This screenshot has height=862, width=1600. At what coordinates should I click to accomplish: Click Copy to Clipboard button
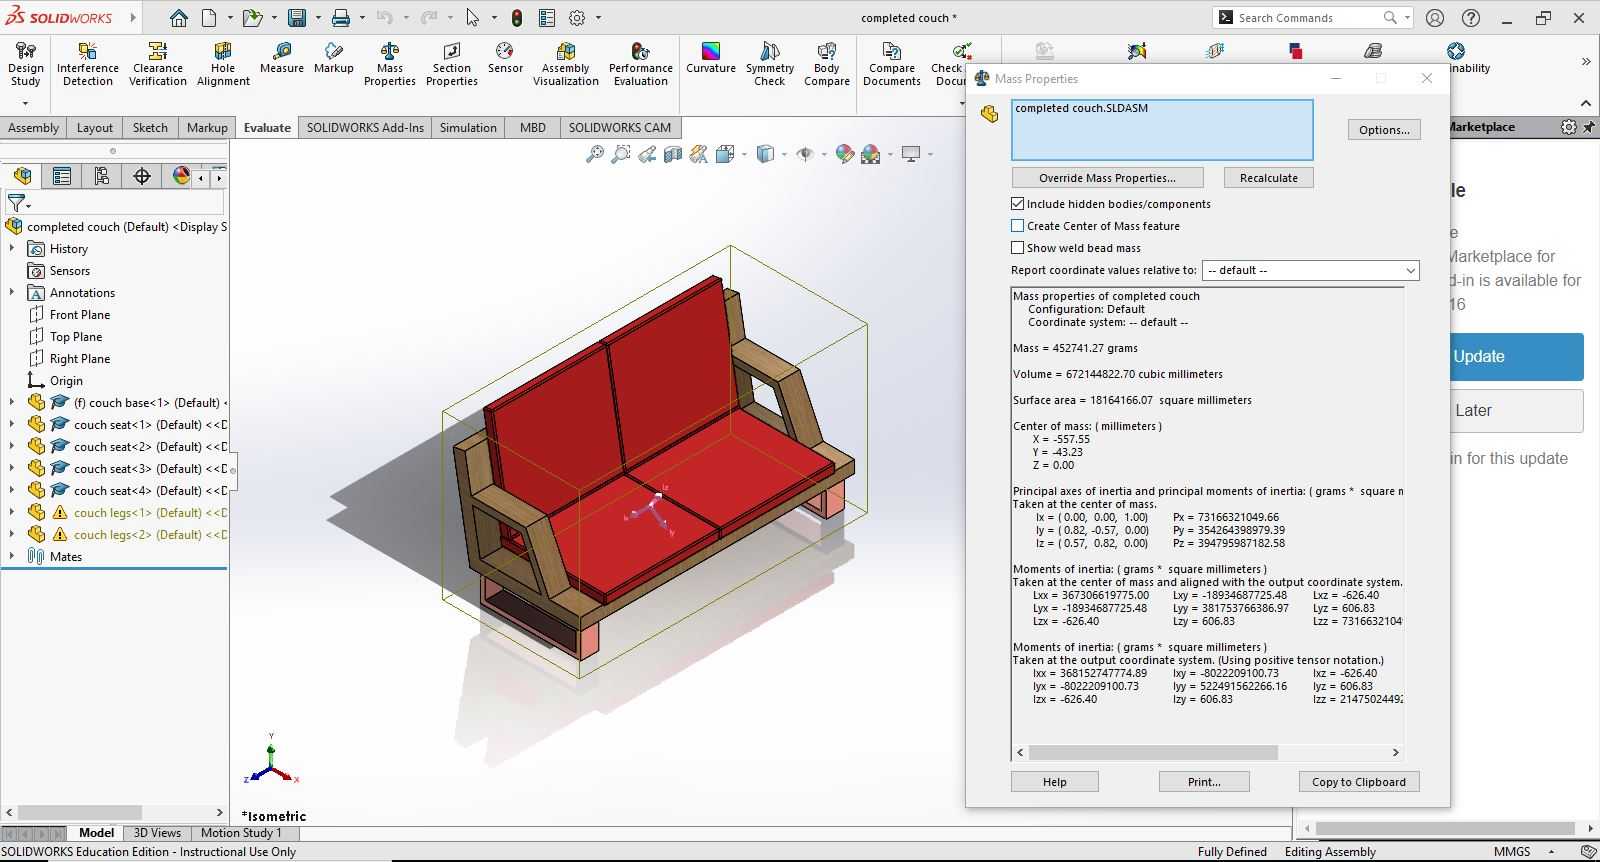click(1359, 782)
